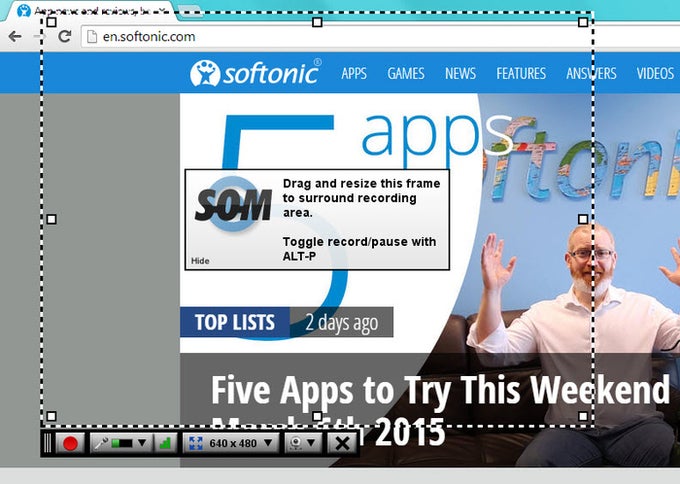Viewport: 680px width, 484px height.
Task: Open the webcam options dropdown arrow
Action: 311,443
